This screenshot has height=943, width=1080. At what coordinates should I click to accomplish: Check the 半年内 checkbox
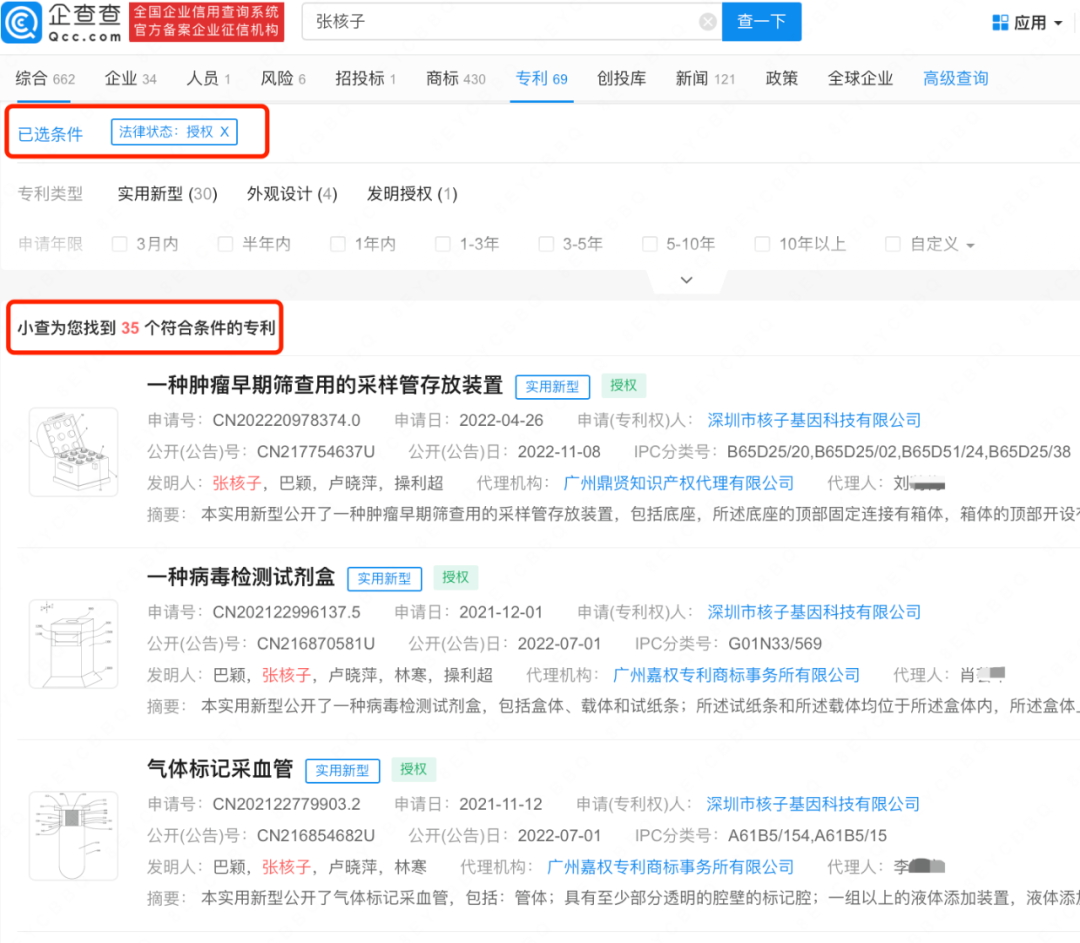pyautogui.click(x=225, y=244)
